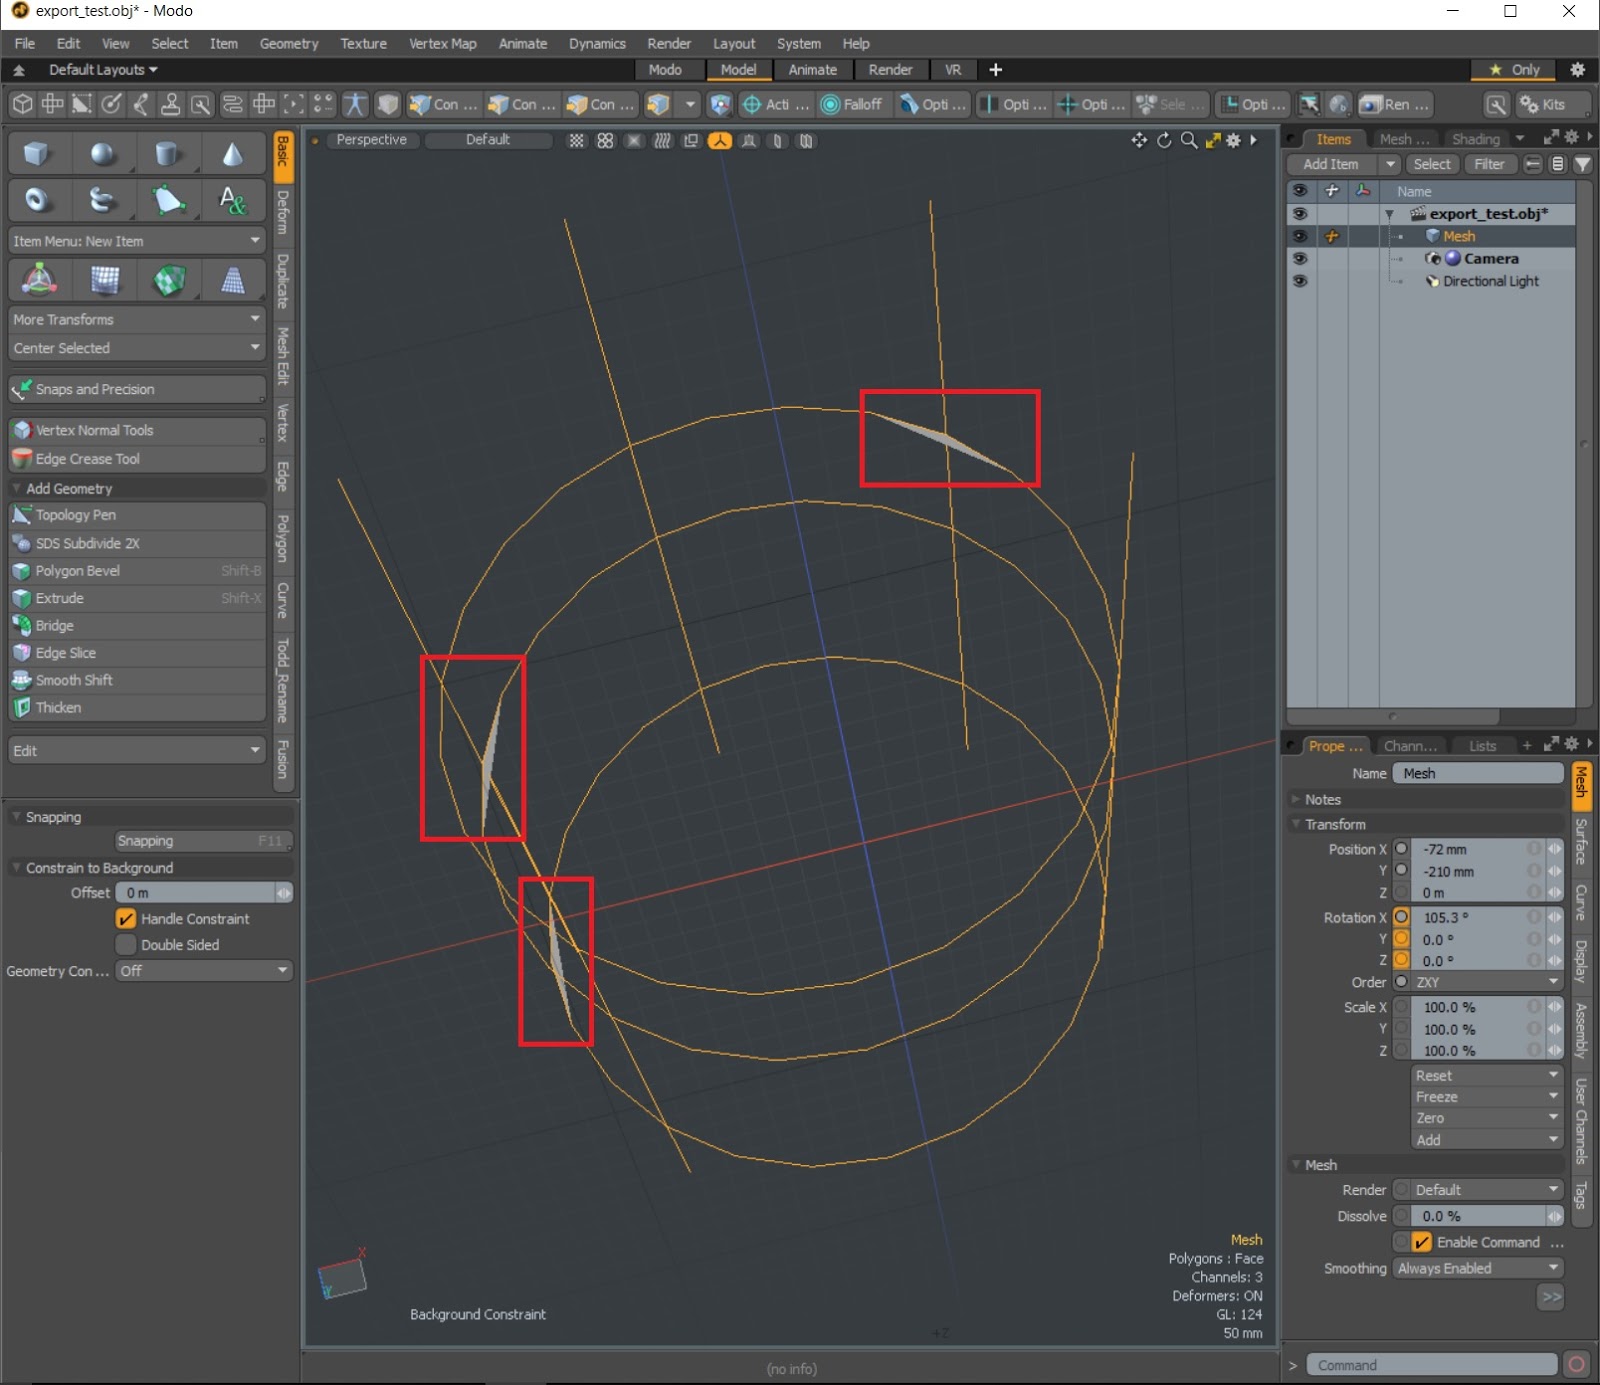Click the Falloff toolbar icon
The image size is (1600, 1385).
pyautogui.click(x=851, y=104)
